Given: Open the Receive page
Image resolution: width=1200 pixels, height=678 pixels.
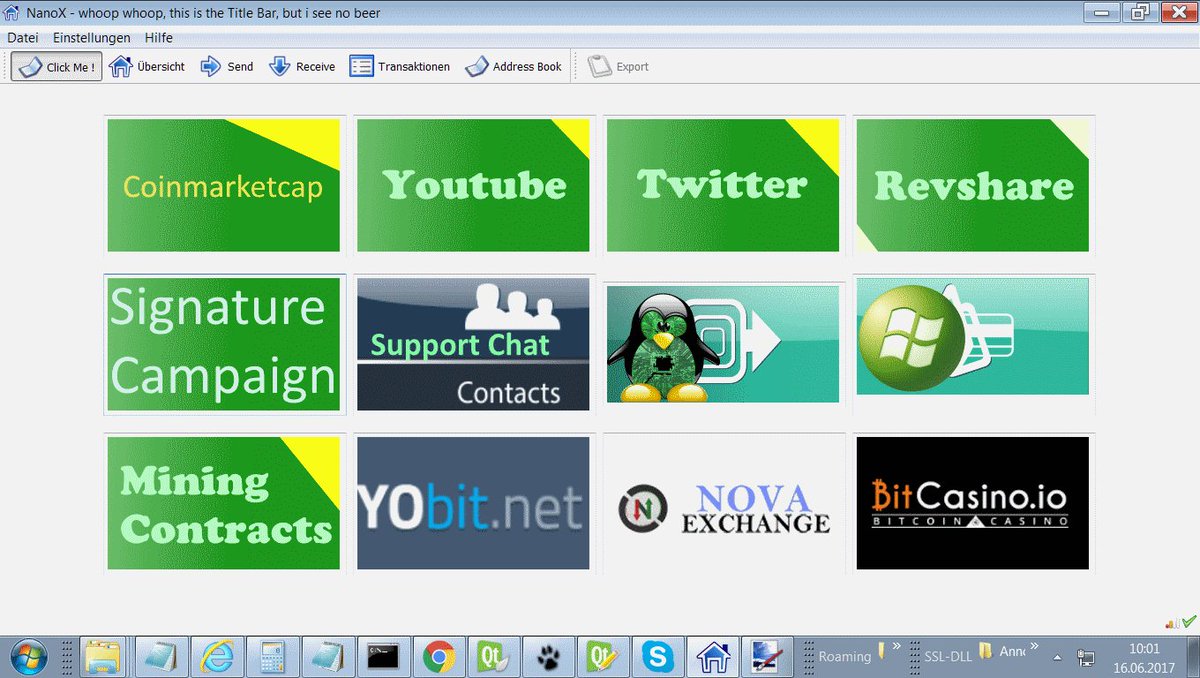Looking at the screenshot, I should [302, 67].
